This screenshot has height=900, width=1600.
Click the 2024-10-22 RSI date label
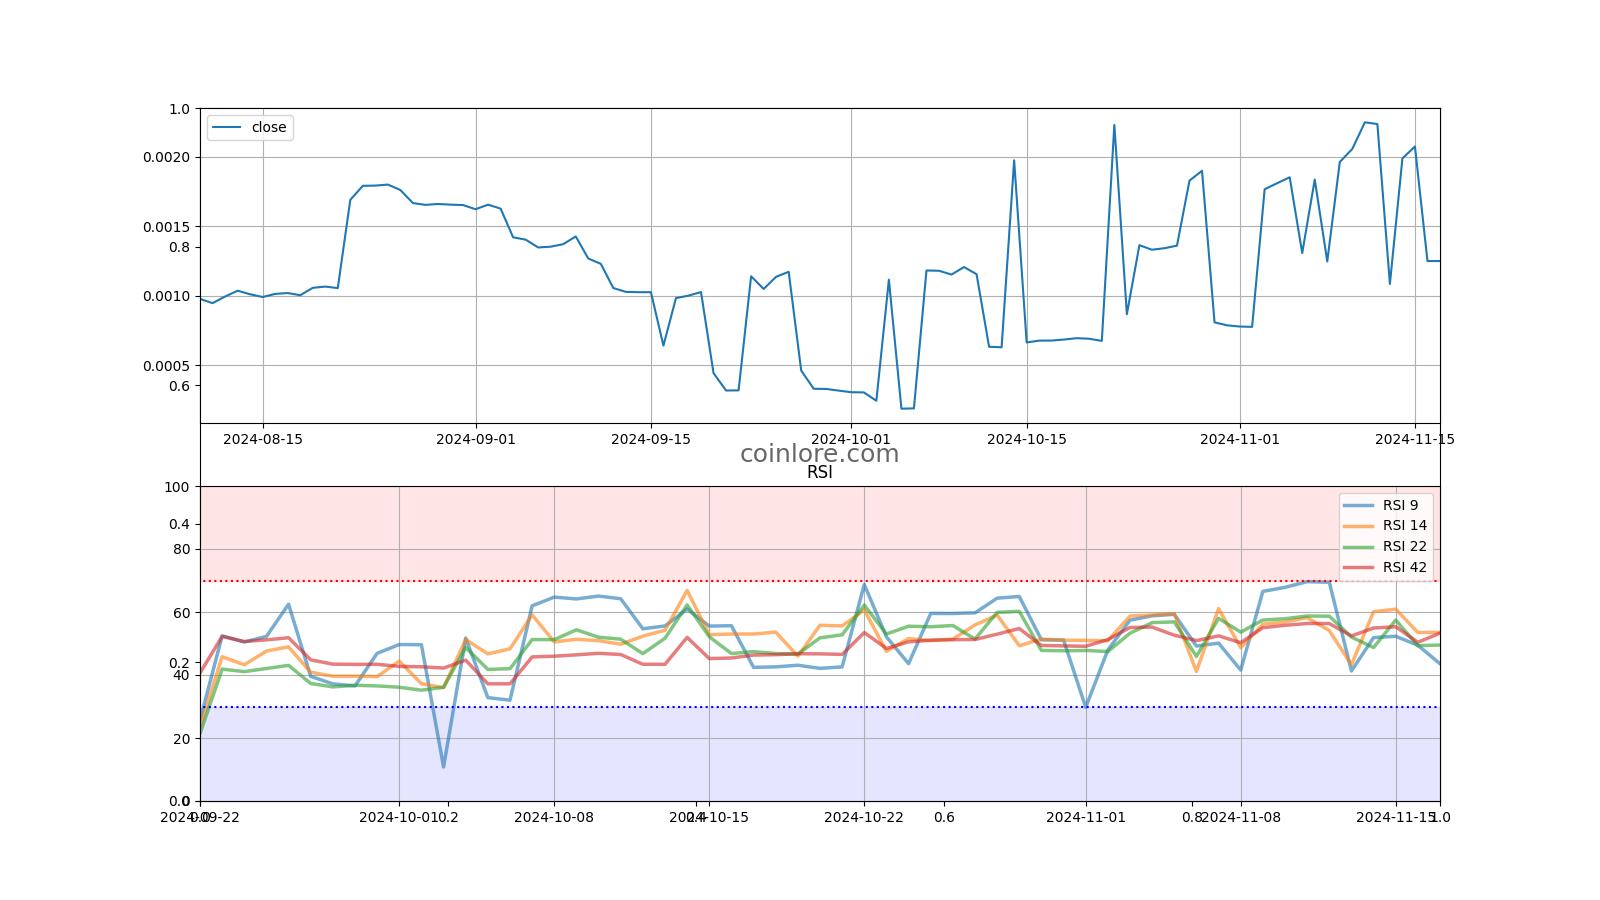tap(864, 817)
